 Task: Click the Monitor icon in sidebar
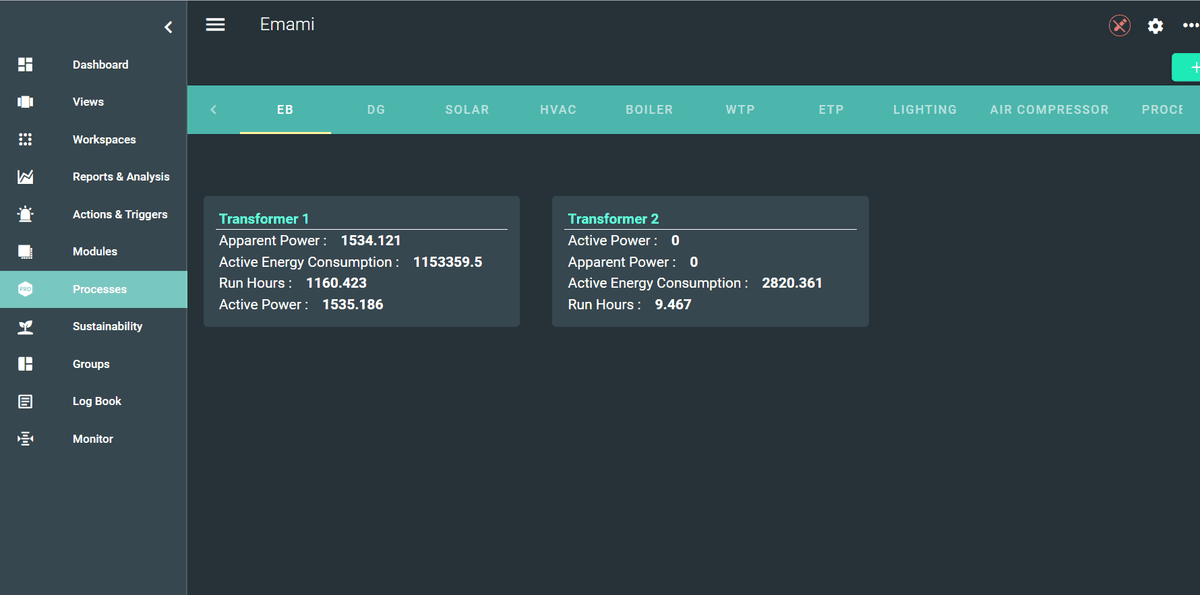coord(26,439)
